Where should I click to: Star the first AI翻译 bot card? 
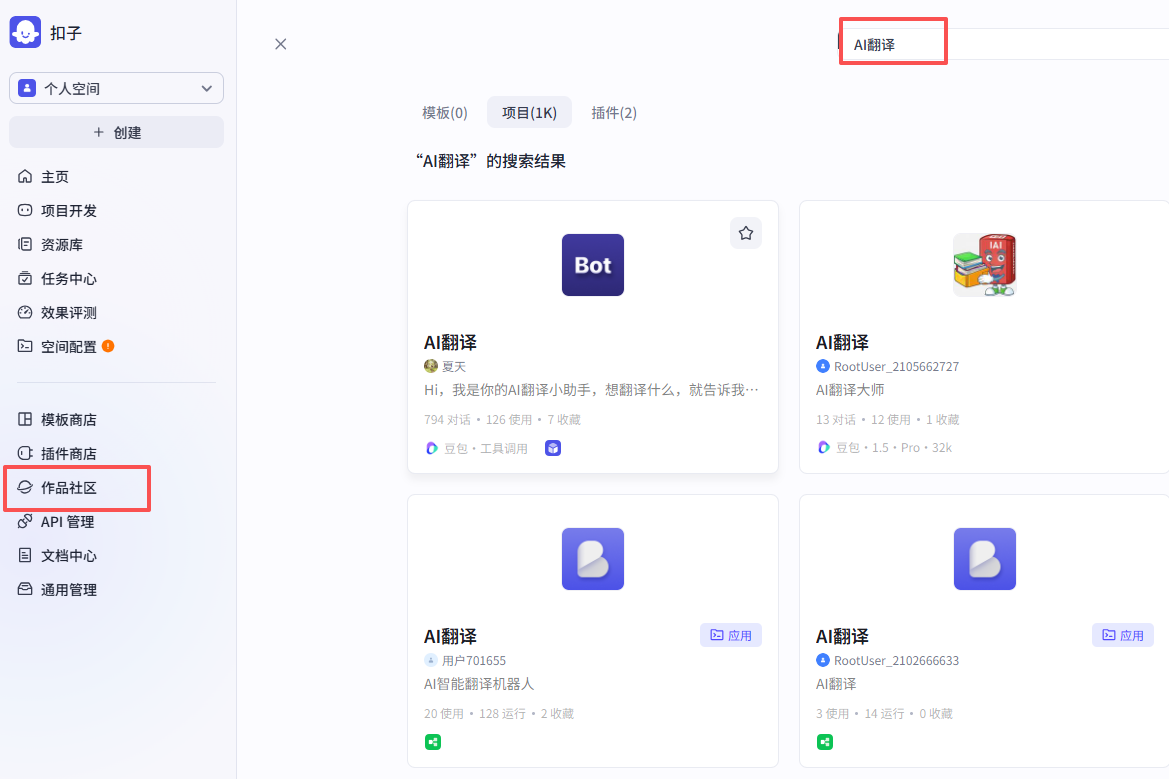[745, 232]
